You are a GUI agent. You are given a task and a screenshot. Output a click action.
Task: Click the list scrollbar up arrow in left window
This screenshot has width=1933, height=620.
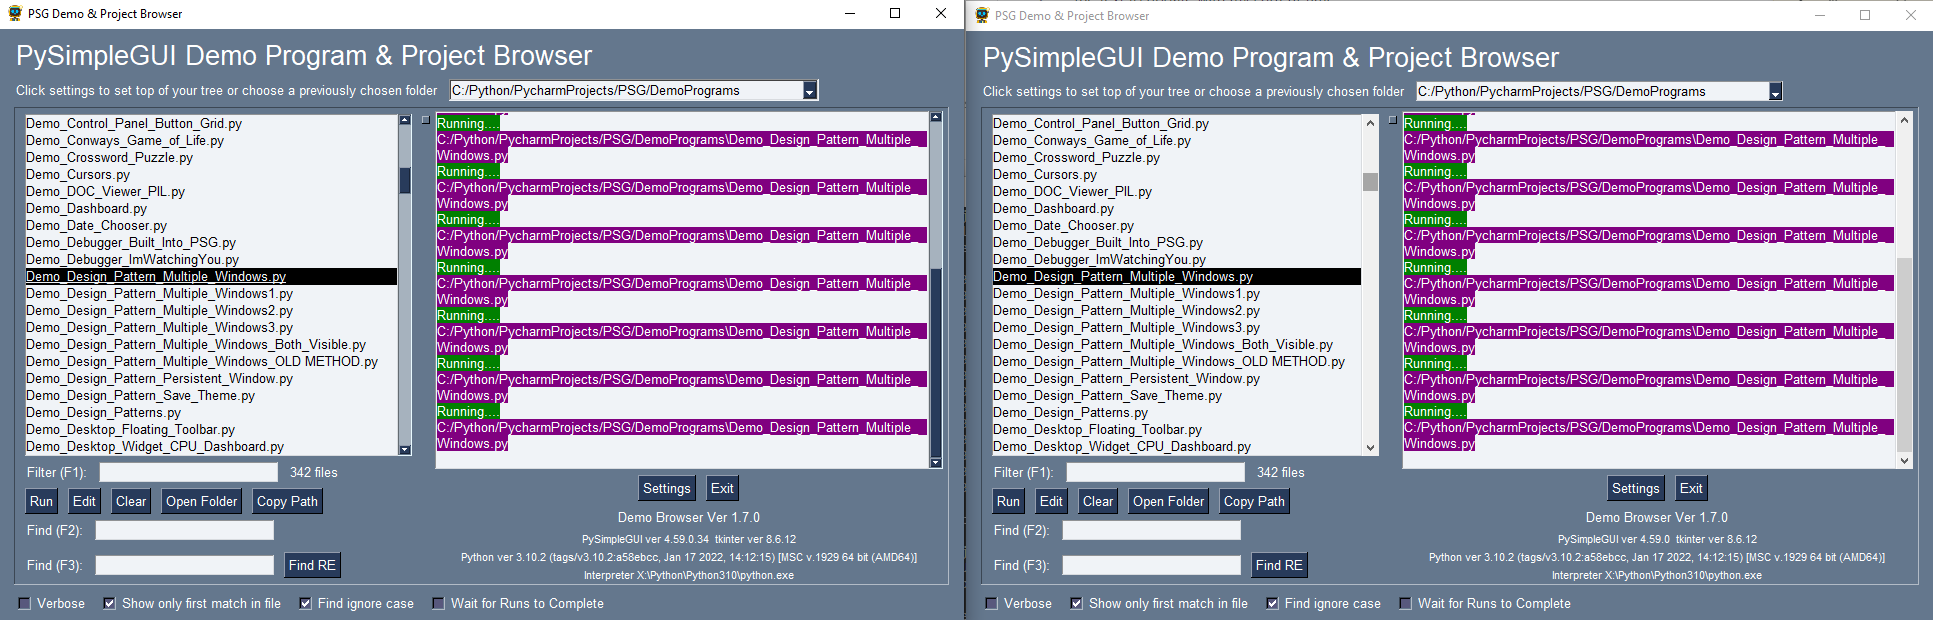[x=405, y=120]
